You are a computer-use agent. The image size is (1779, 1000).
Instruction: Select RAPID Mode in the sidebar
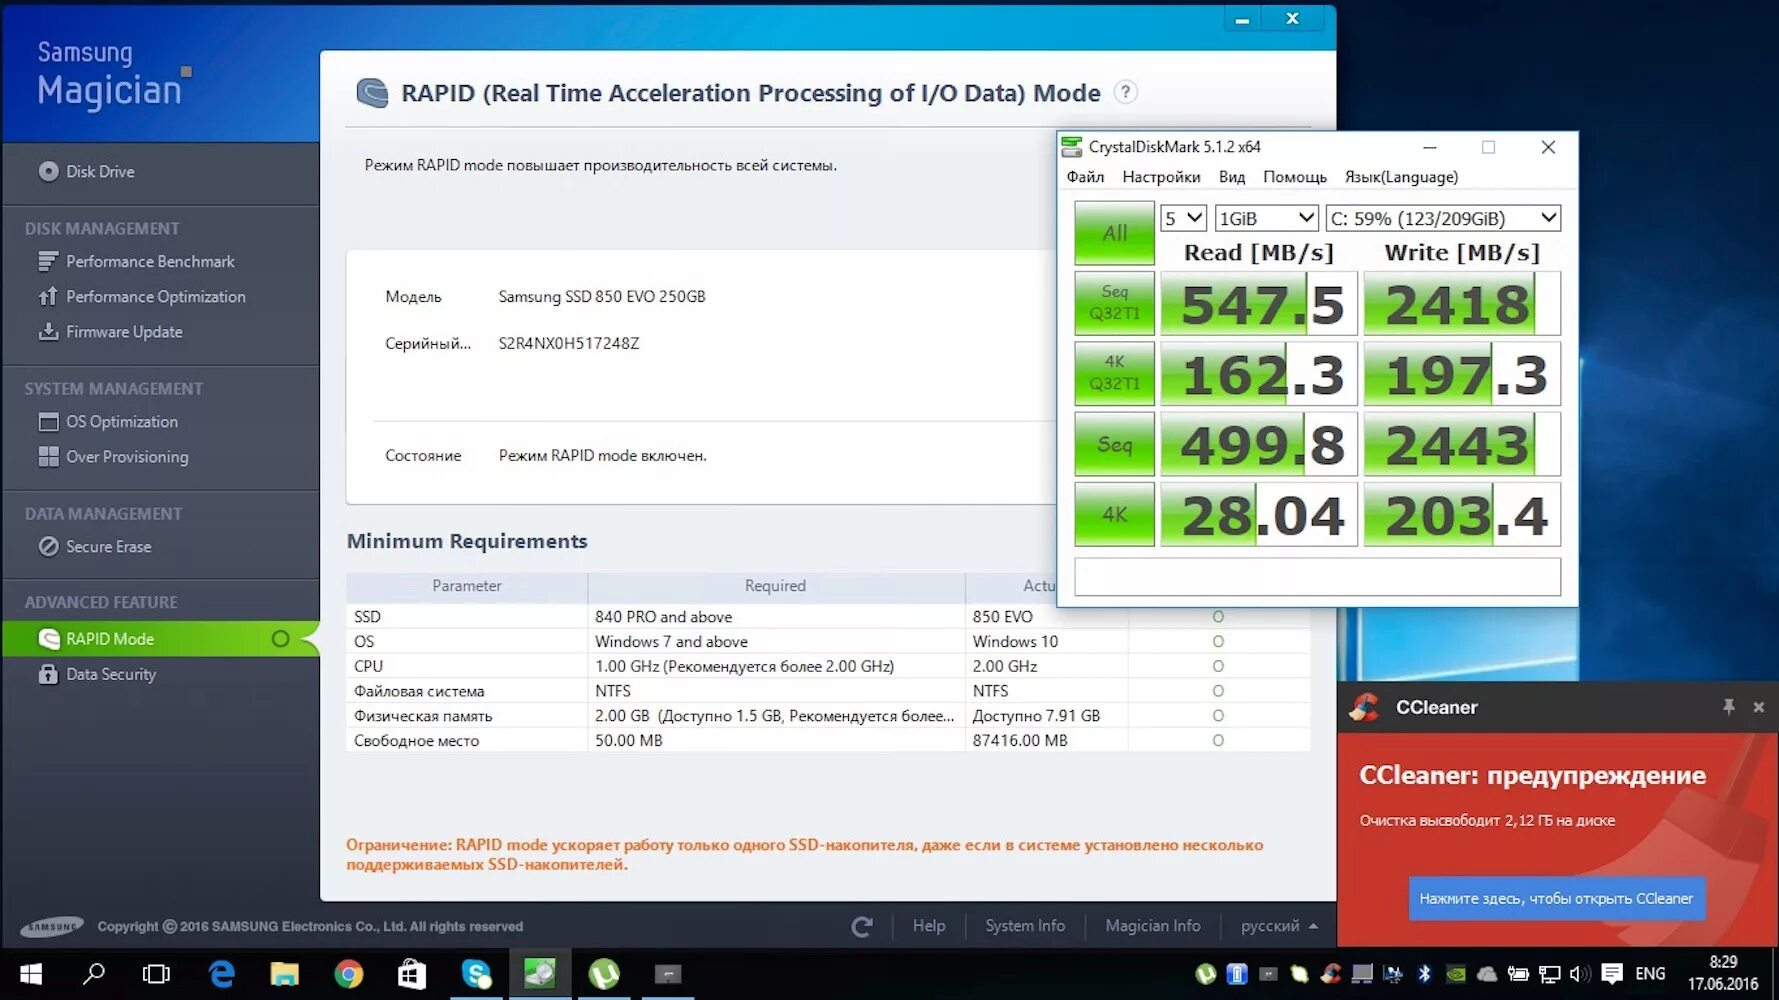160,639
